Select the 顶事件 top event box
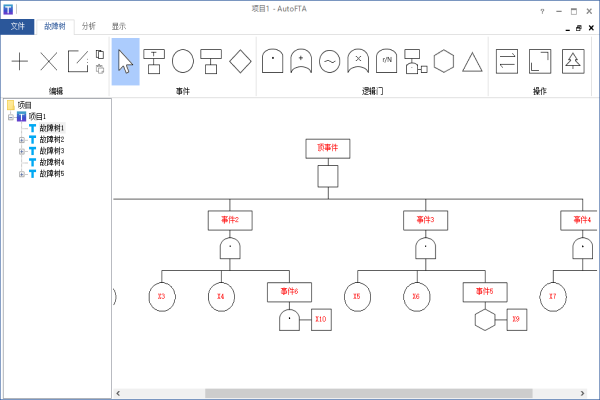Viewport: 600px width, 400px height. click(x=328, y=149)
